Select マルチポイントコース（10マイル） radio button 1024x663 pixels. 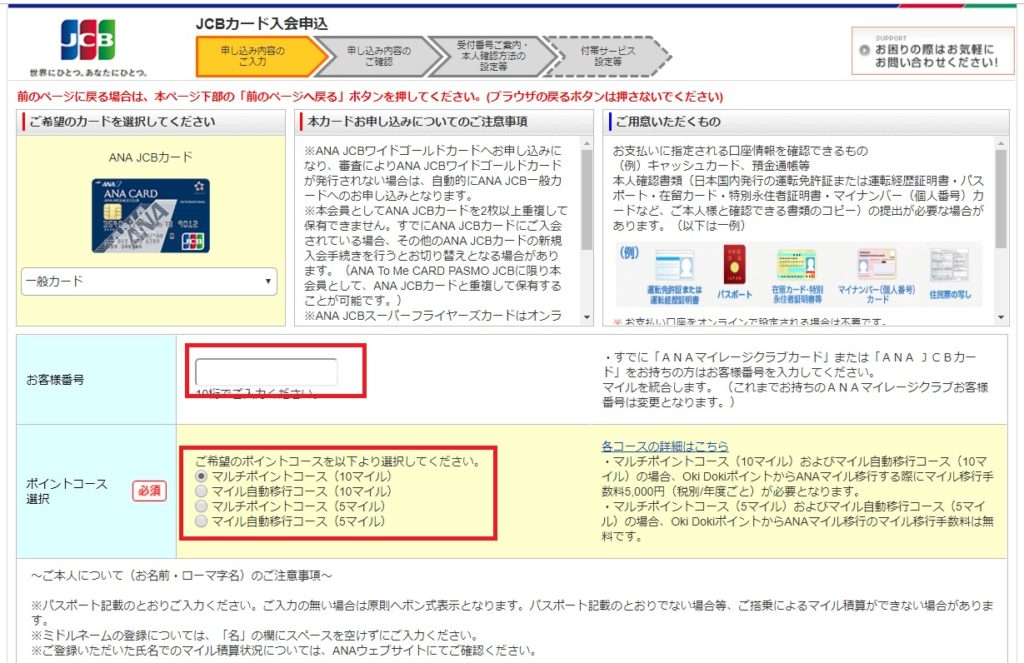(201, 477)
